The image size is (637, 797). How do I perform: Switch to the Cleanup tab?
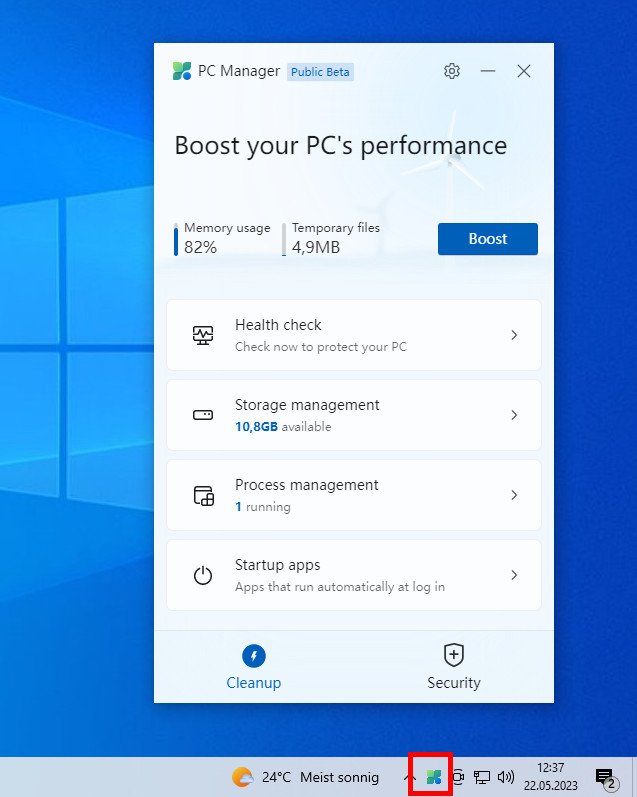[x=254, y=667]
